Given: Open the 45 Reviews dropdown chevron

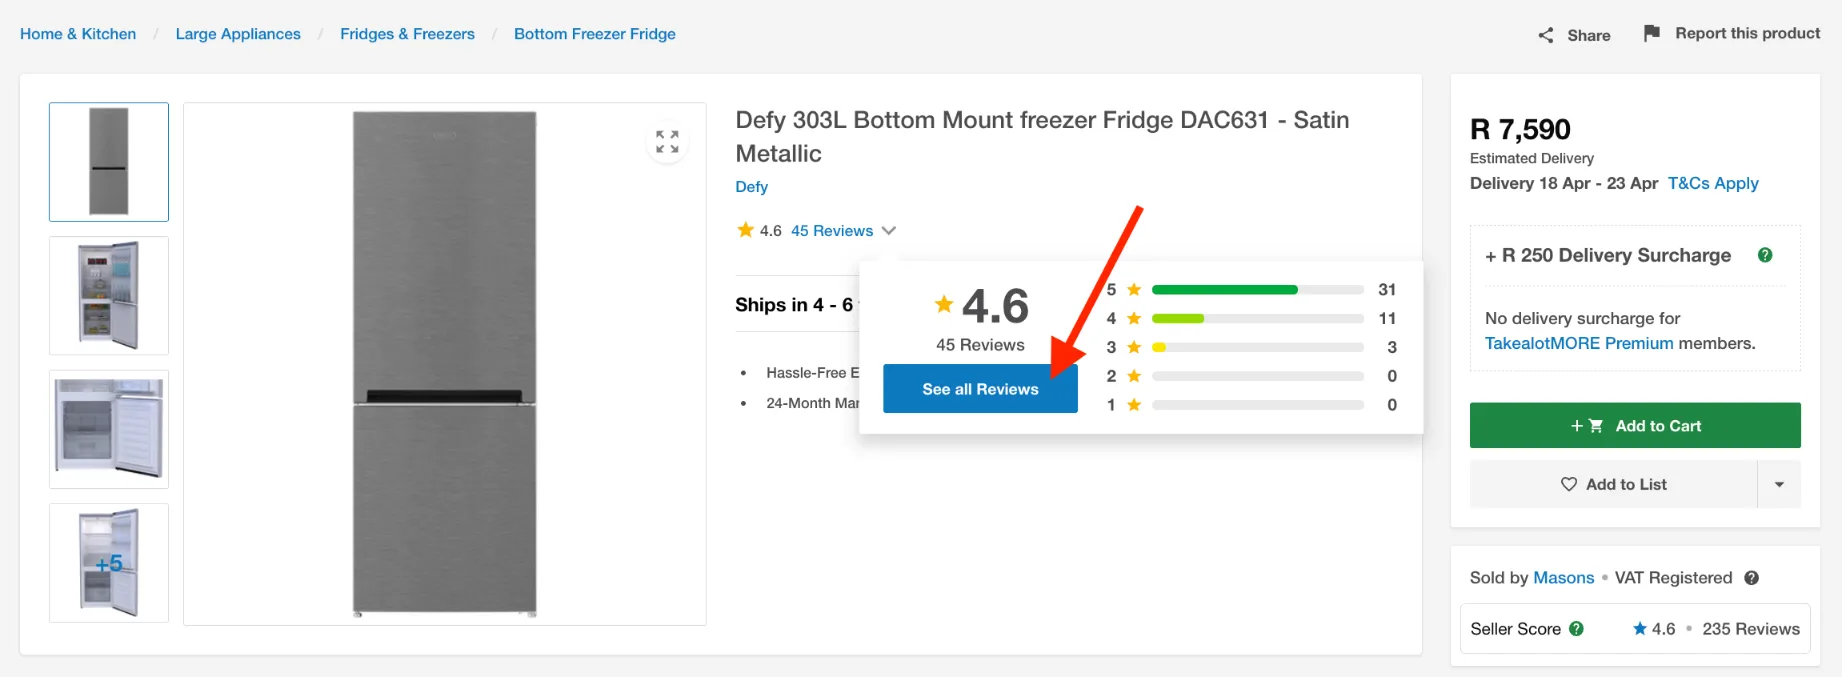Looking at the screenshot, I should coord(889,230).
